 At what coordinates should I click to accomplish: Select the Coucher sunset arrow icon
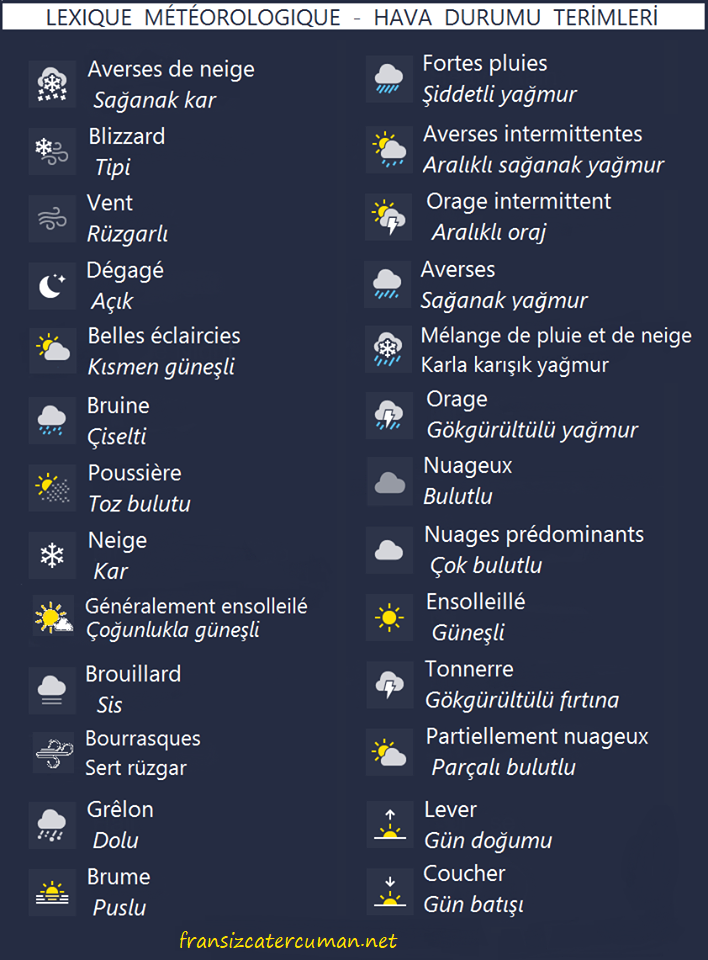[x=390, y=891]
